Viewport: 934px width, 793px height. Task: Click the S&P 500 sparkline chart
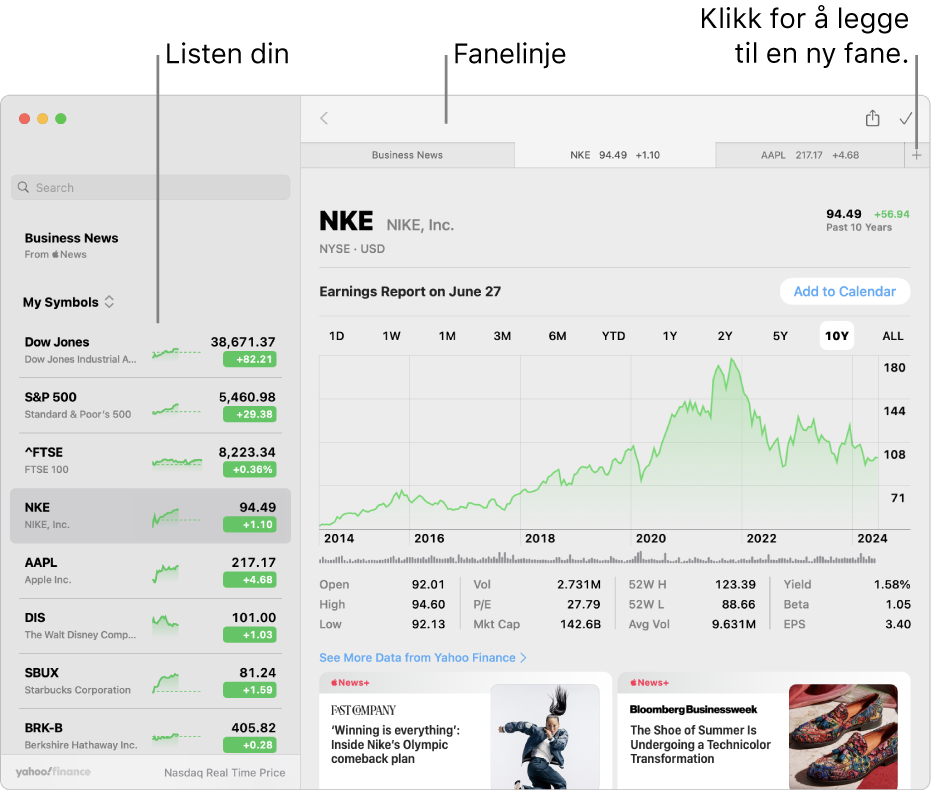176,409
